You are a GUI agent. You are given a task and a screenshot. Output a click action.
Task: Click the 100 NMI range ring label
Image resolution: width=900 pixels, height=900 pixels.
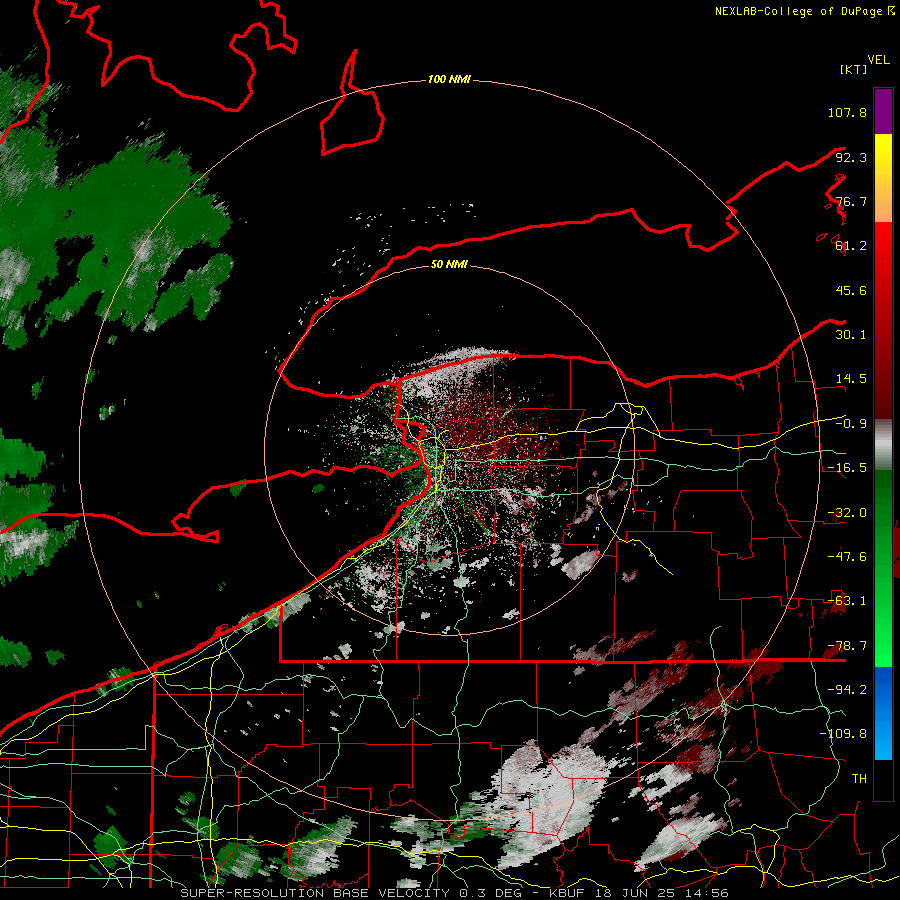(449, 79)
